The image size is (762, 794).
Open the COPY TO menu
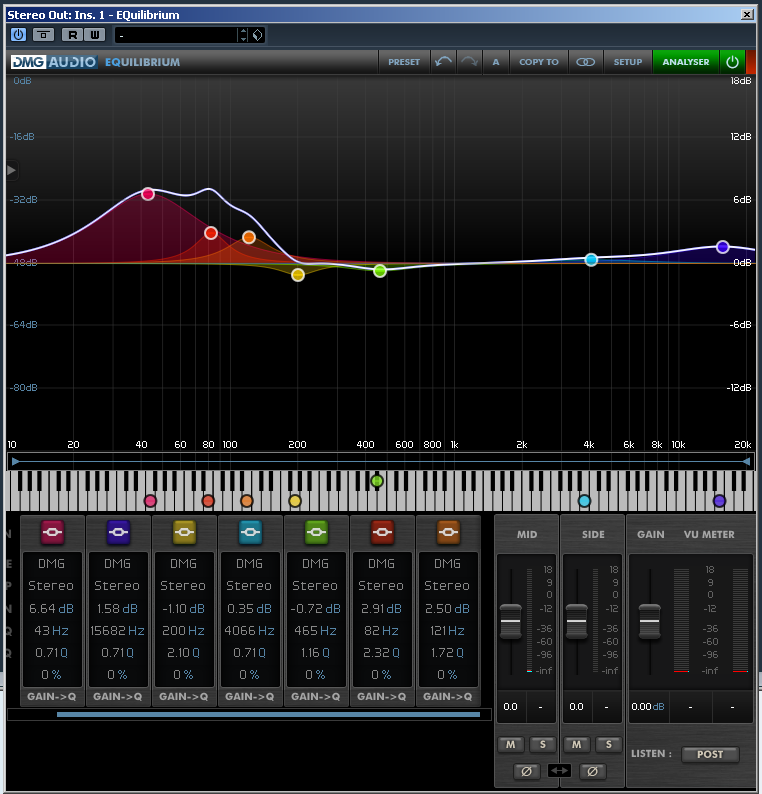coord(539,62)
